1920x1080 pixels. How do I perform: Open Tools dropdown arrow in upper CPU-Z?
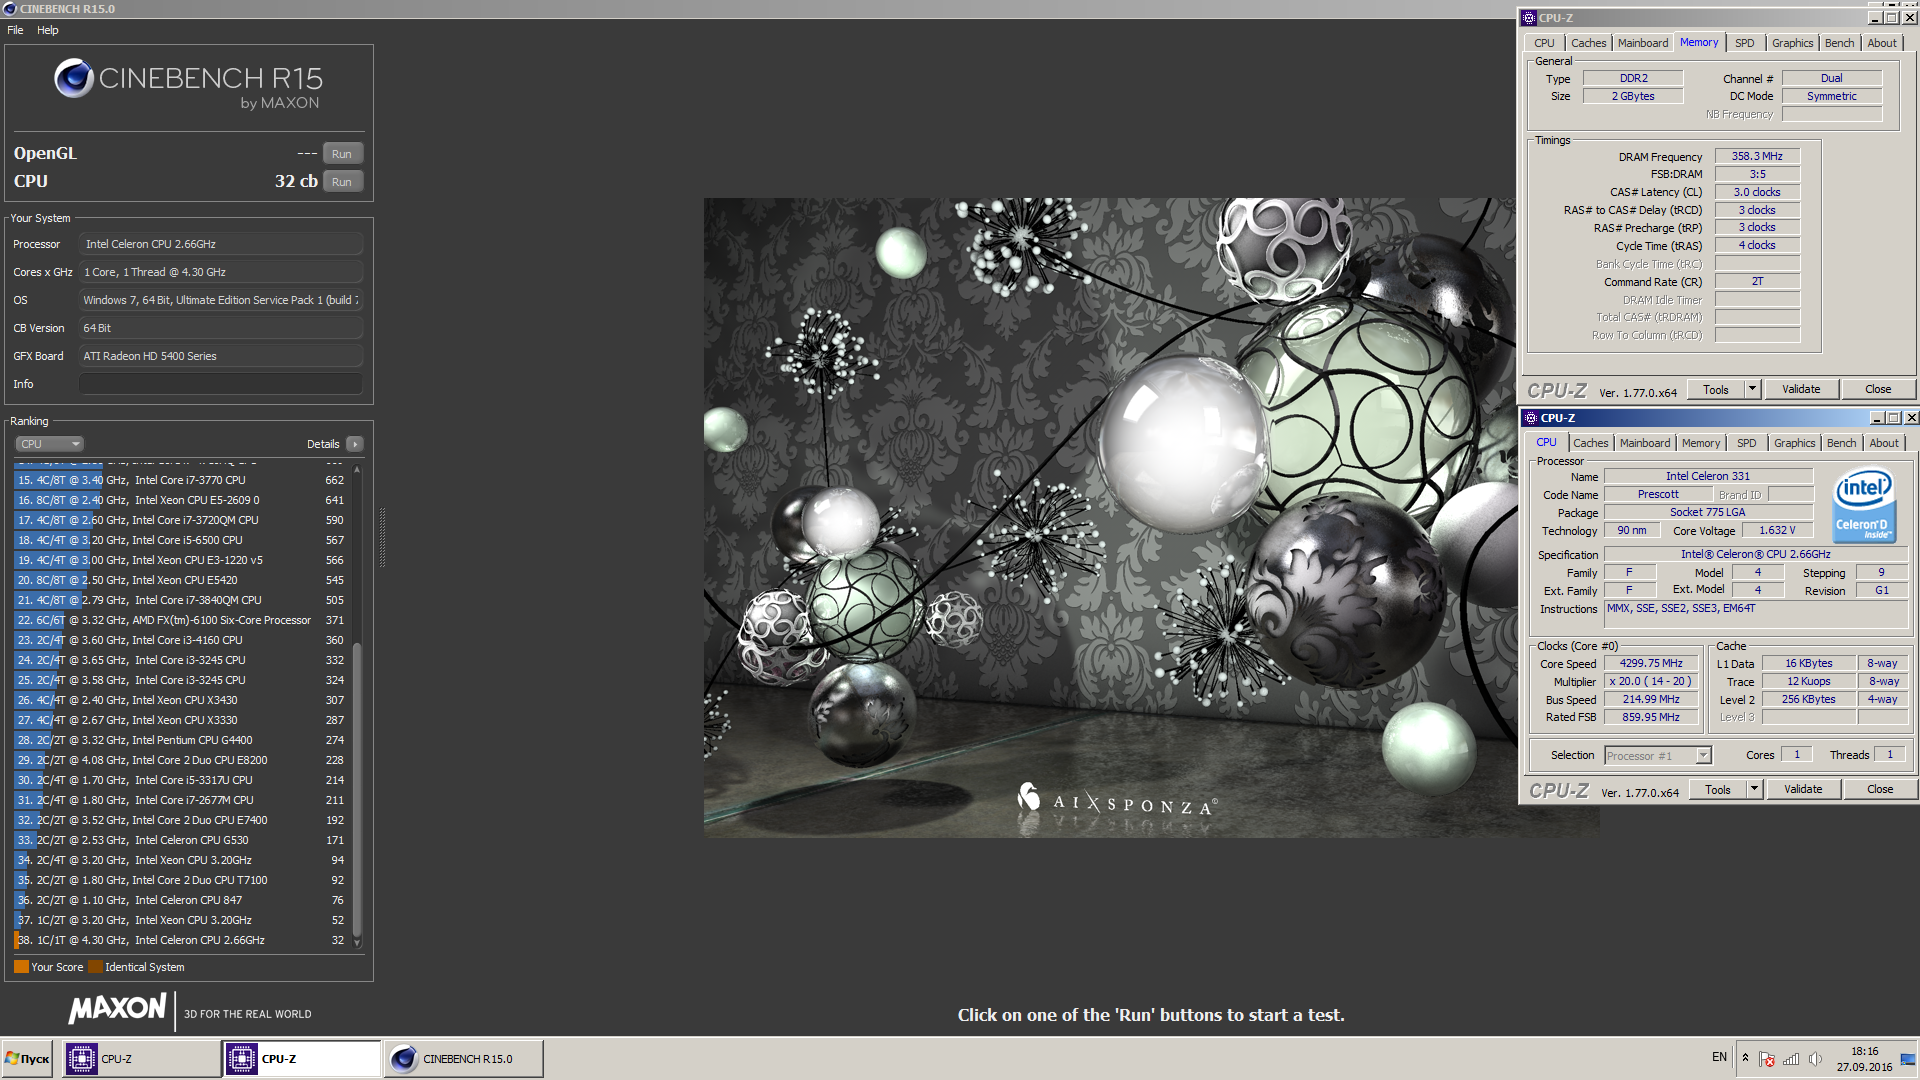pyautogui.click(x=1752, y=389)
